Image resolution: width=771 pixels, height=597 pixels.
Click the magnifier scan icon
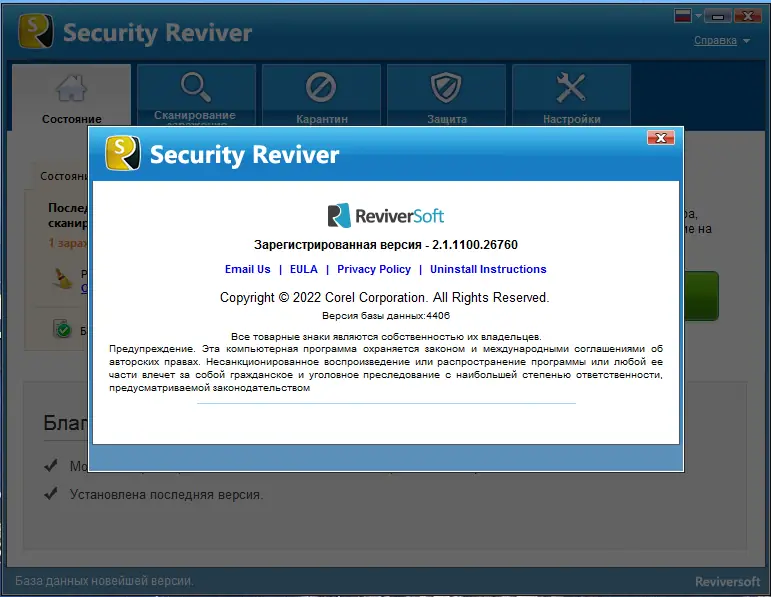point(196,88)
